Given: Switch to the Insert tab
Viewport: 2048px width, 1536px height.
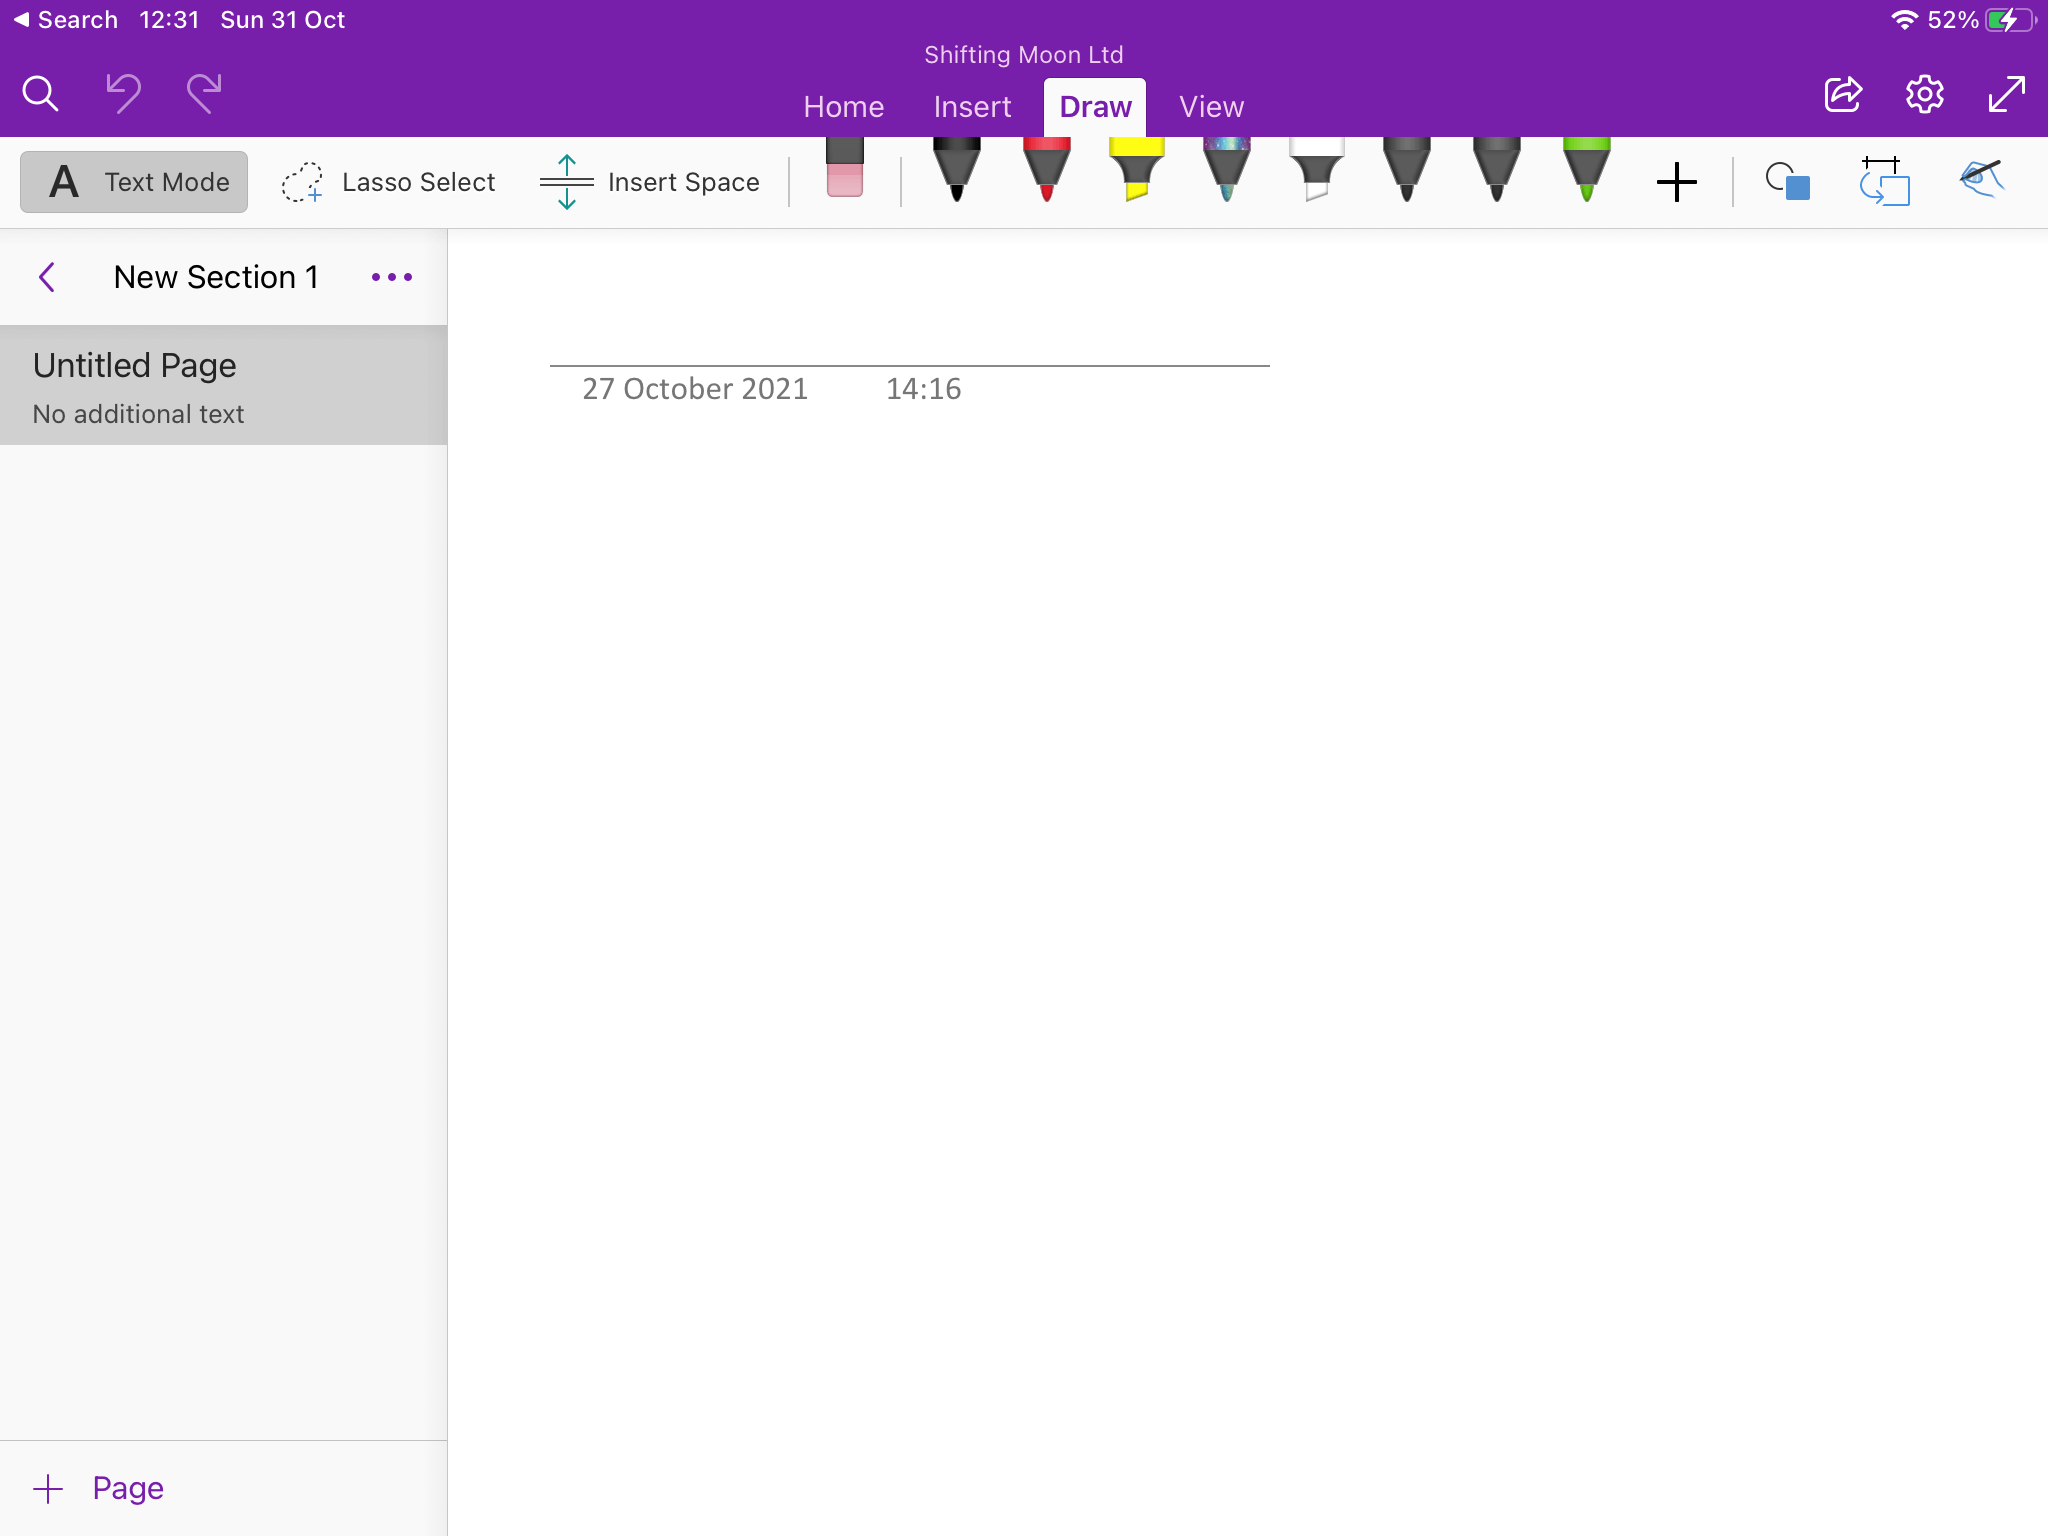Looking at the screenshot, I should (x=973, y=107).
